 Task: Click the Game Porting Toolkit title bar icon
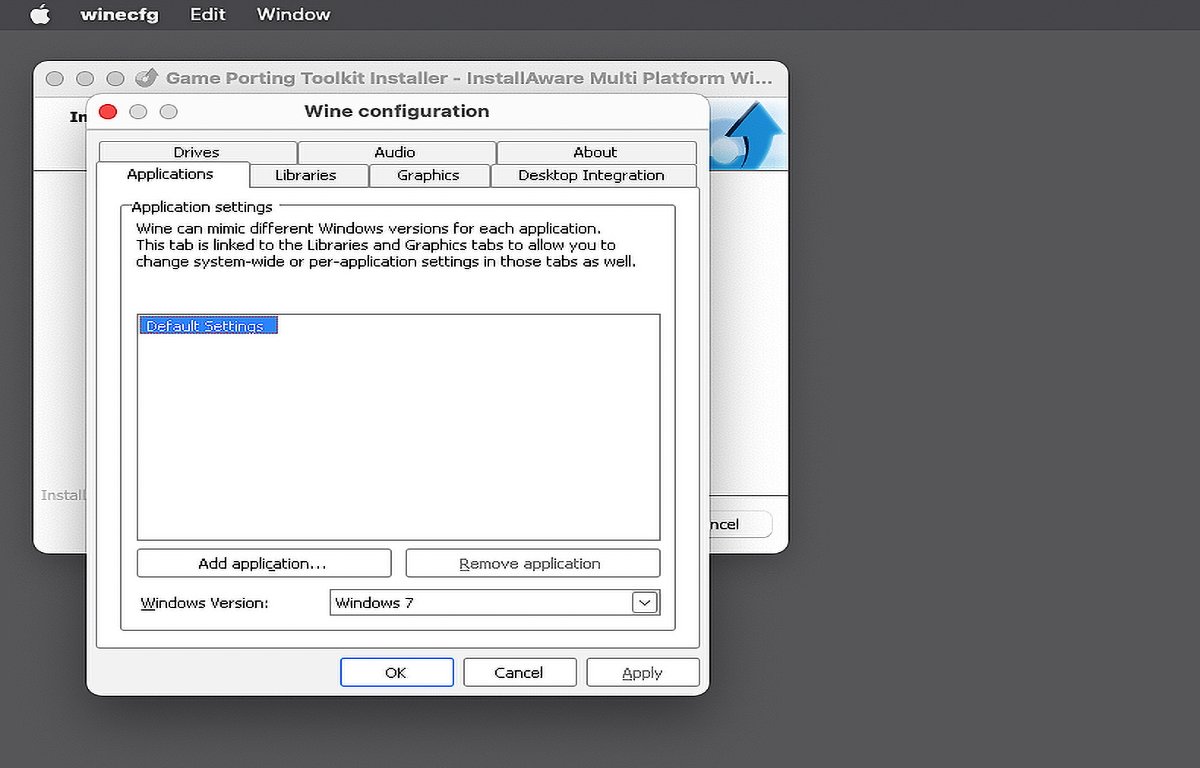146,78
